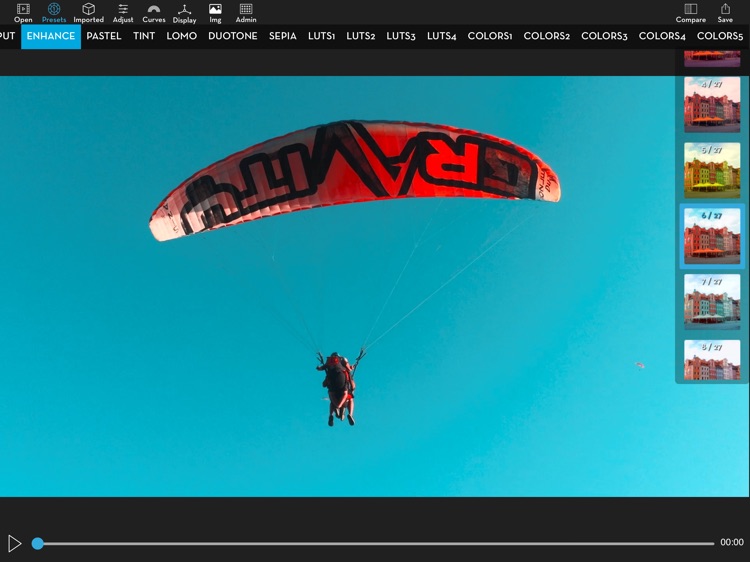Switch to the PASTEL preset tab
Image resolution: width=750 pixels, height=562 pixels.
tap(104, 36)
